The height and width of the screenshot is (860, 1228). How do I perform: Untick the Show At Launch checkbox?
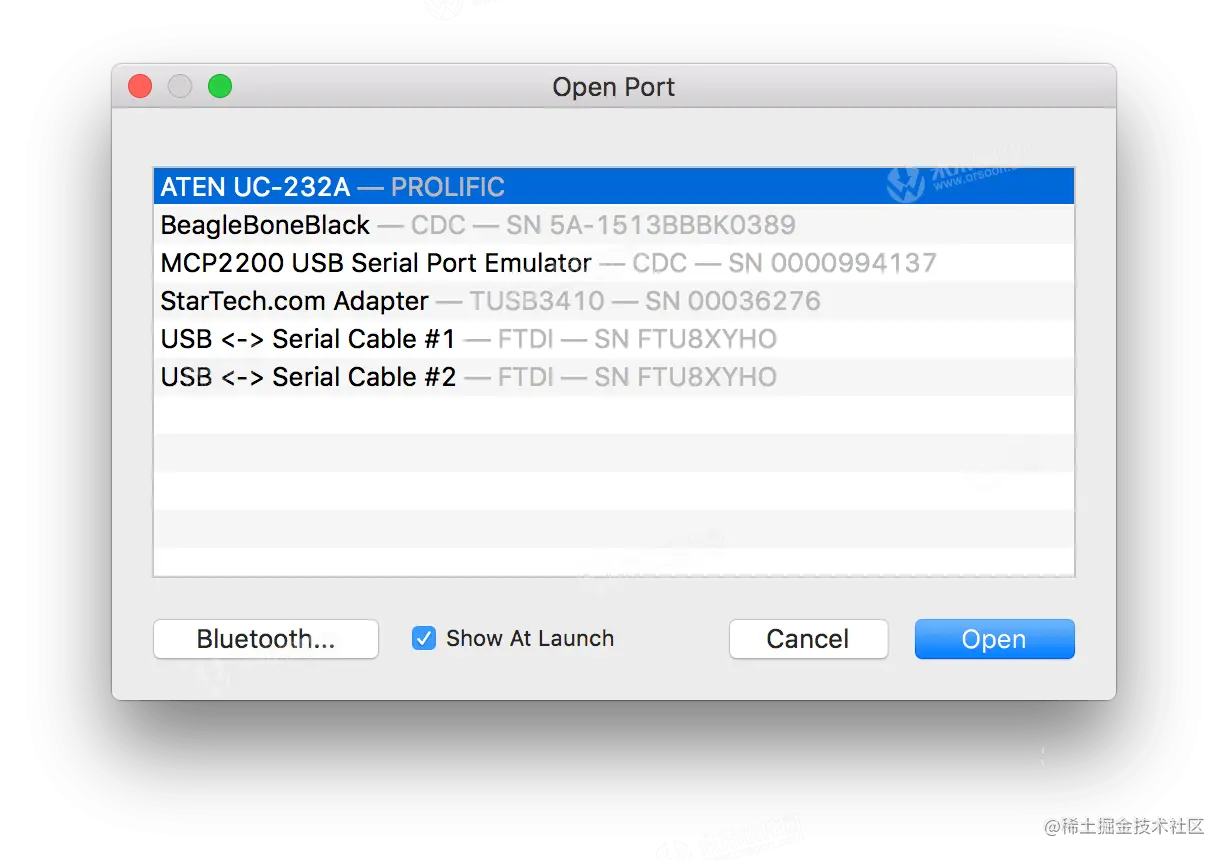click(424, 638)
